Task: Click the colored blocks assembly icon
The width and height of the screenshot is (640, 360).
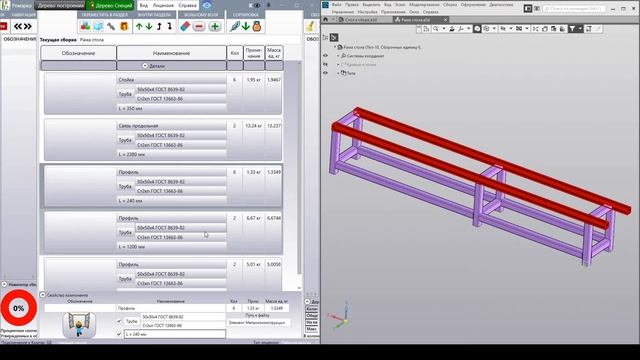Action: (85, 26)
